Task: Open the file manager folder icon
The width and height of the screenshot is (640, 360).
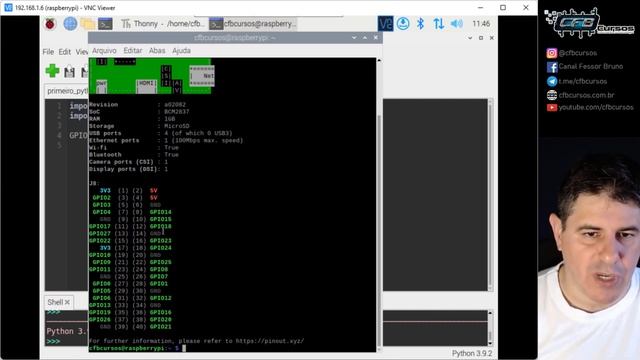Action: coord(87,24)
